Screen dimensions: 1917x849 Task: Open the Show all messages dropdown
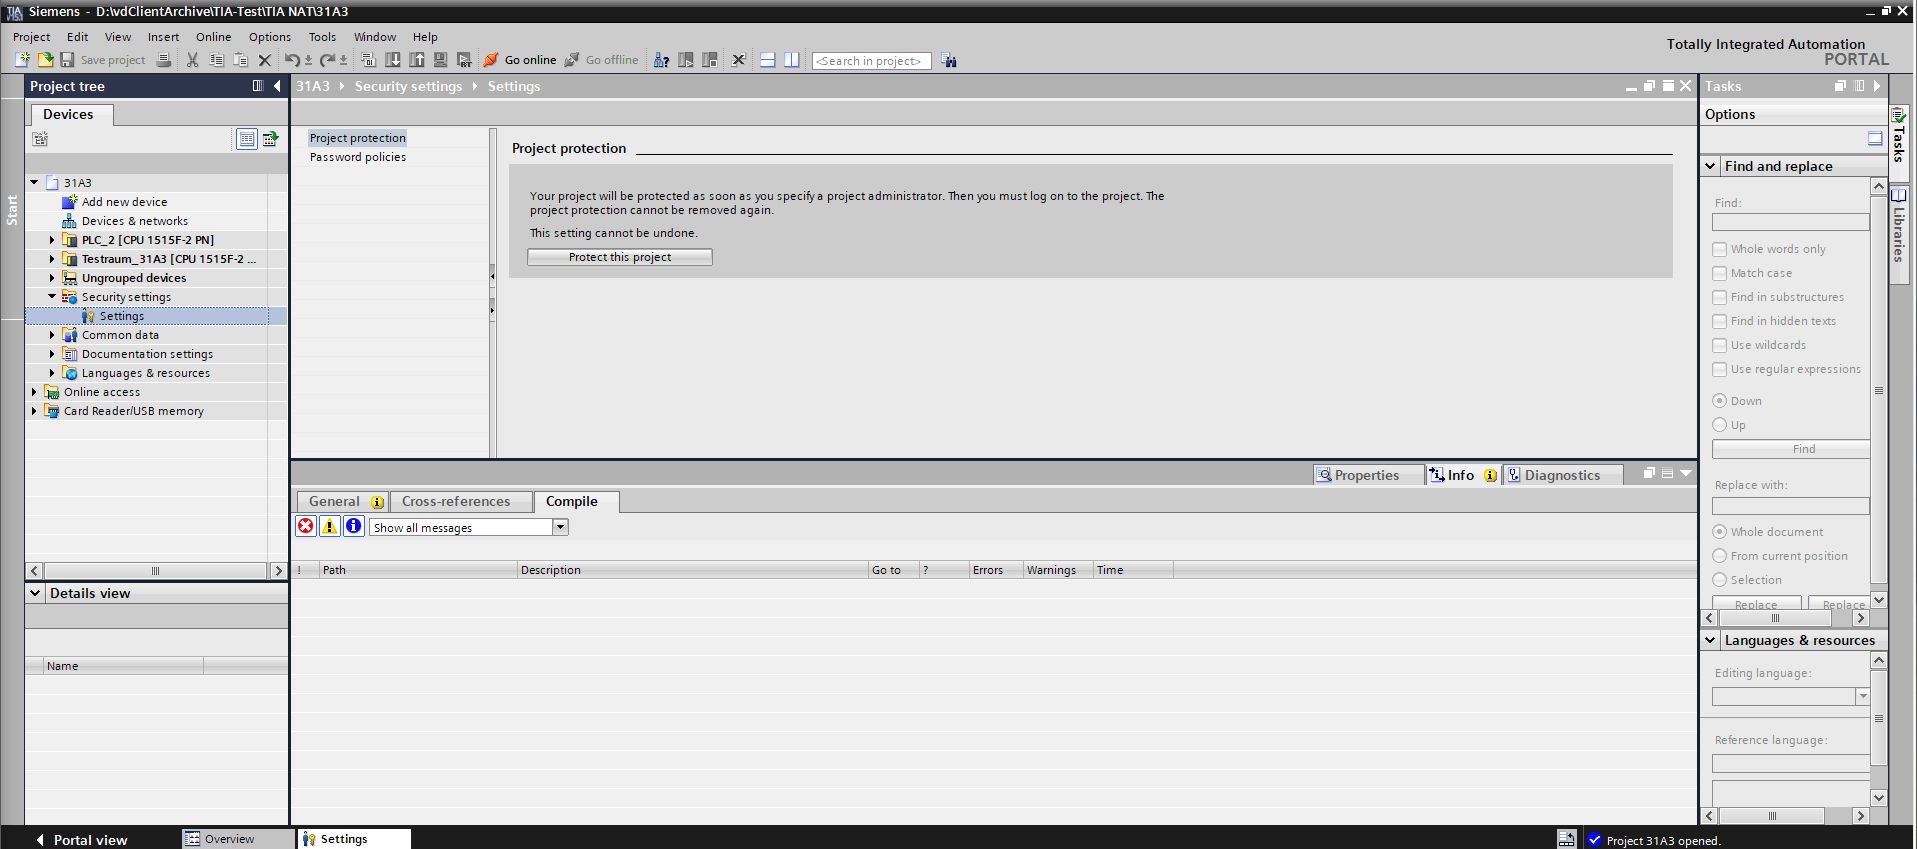click(x=560, y=527)
